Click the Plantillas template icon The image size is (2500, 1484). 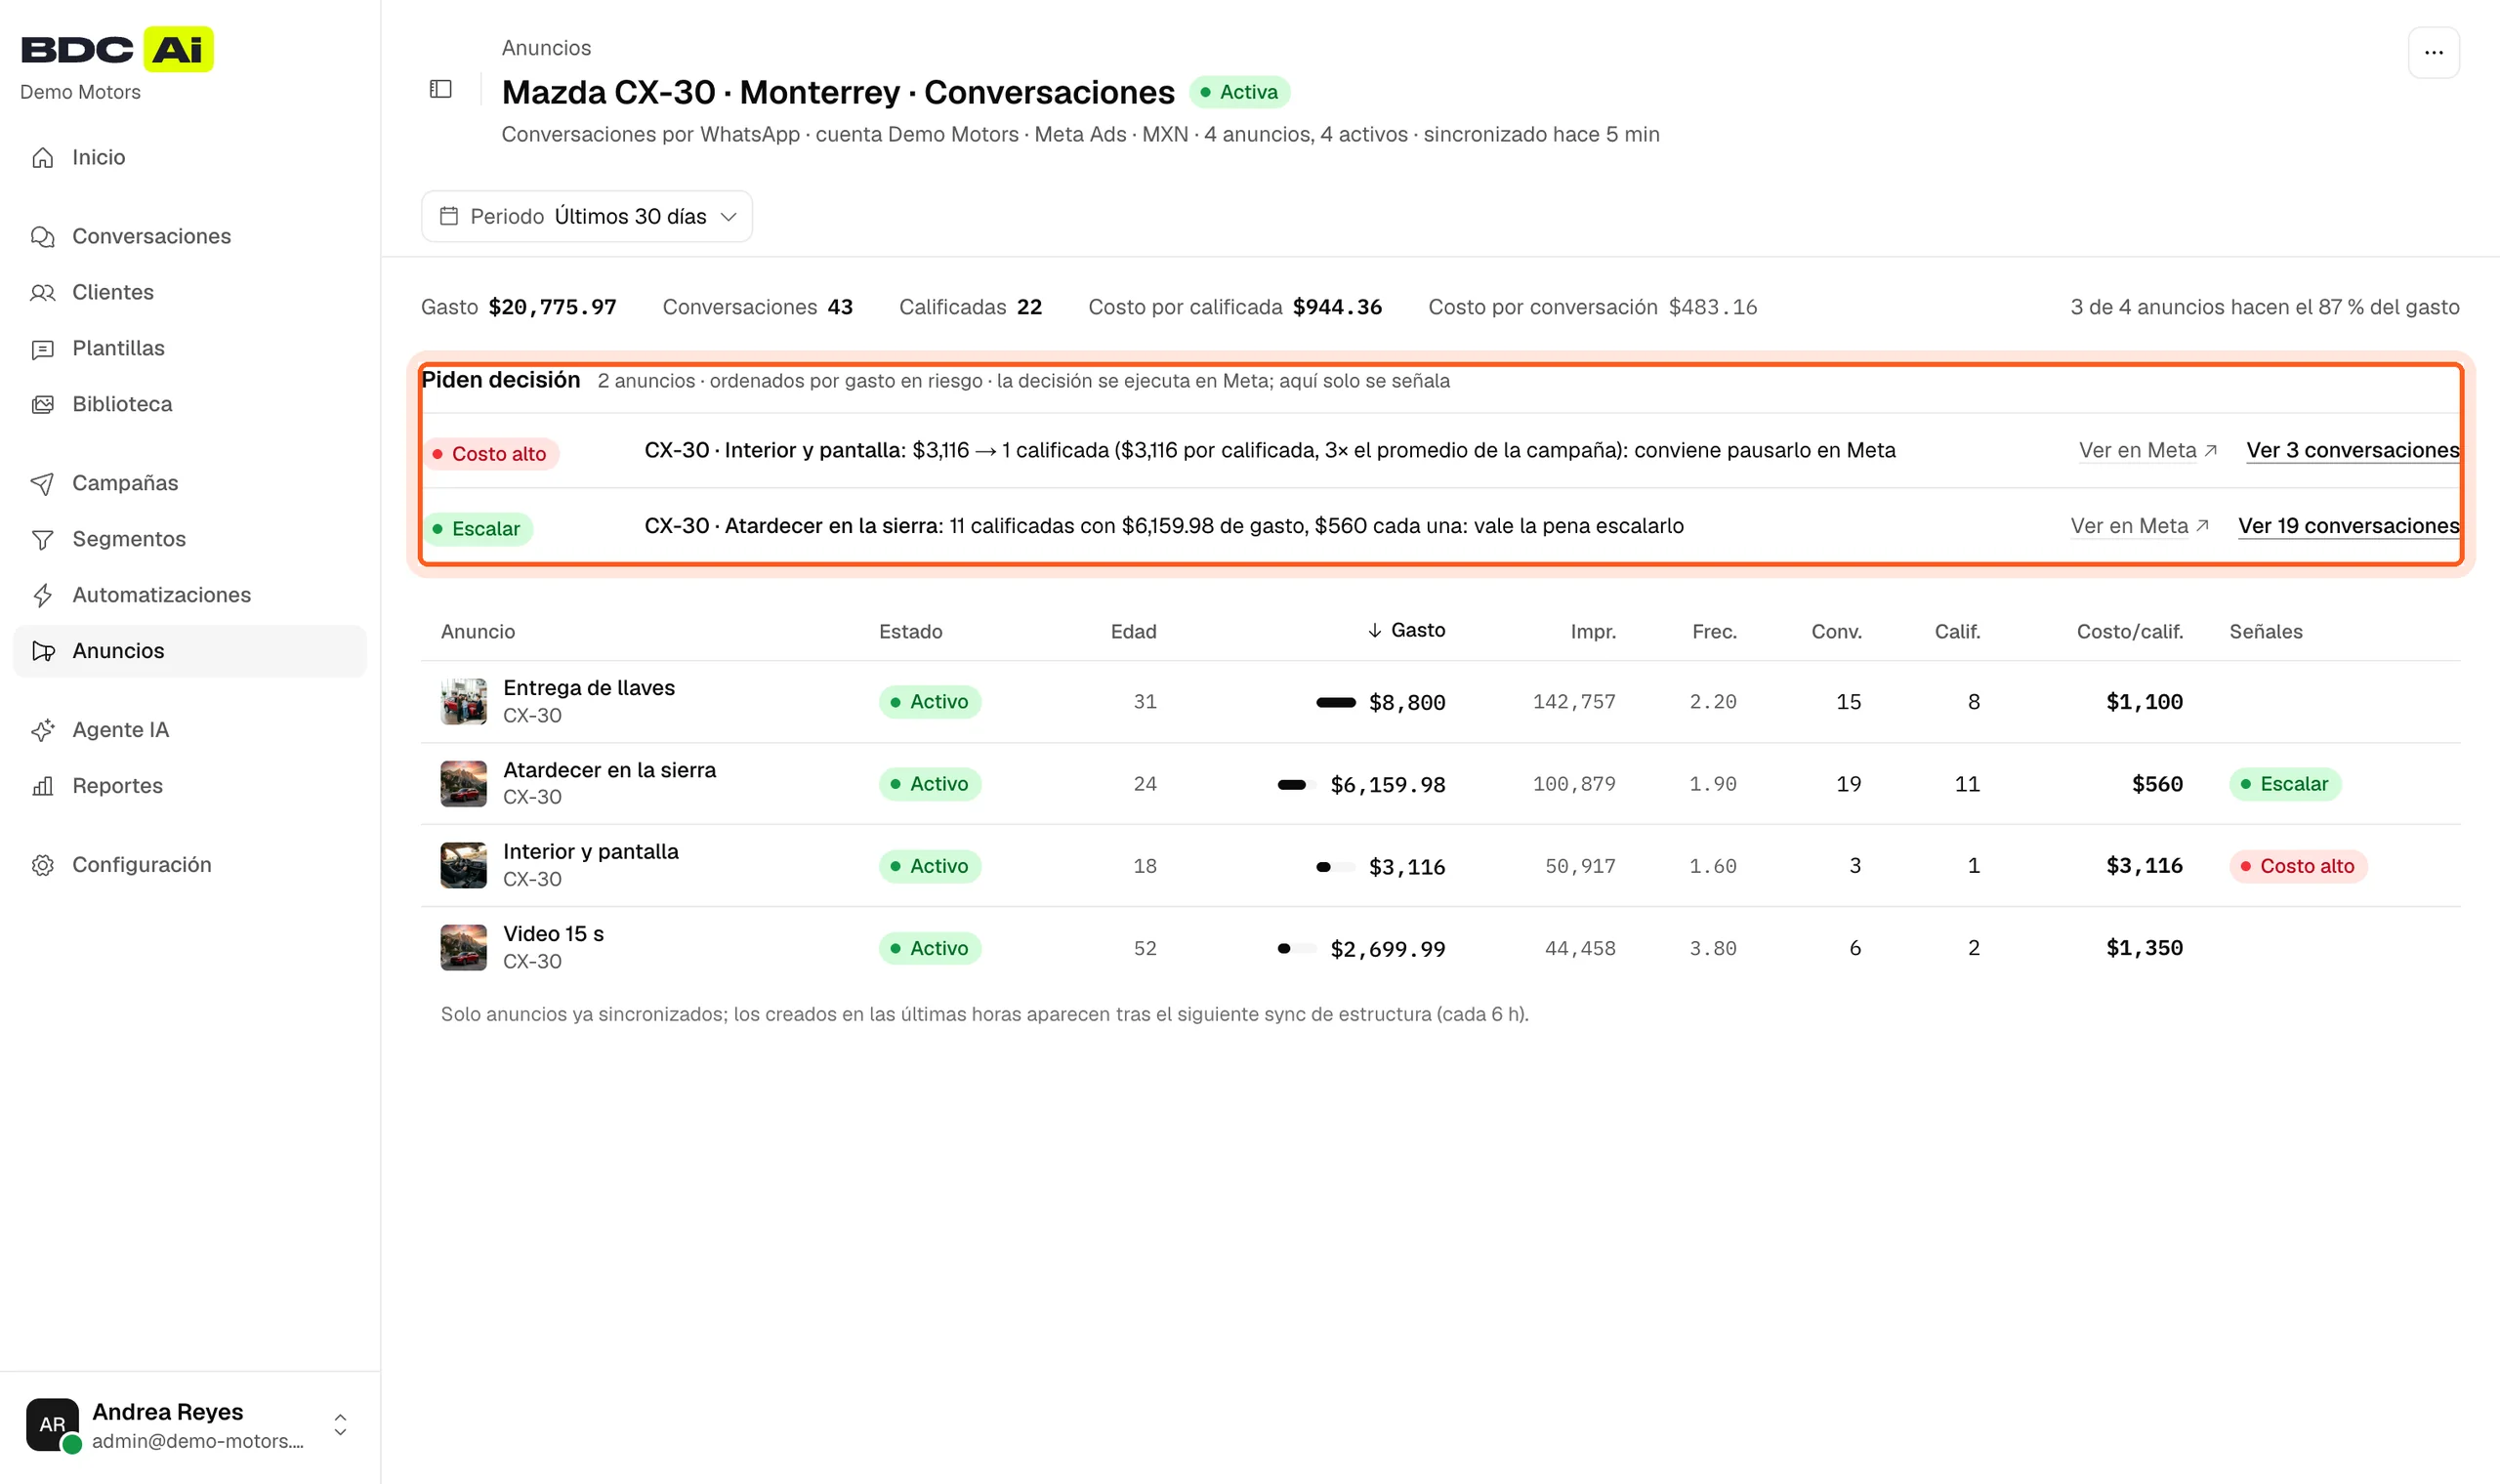[42, 349]
